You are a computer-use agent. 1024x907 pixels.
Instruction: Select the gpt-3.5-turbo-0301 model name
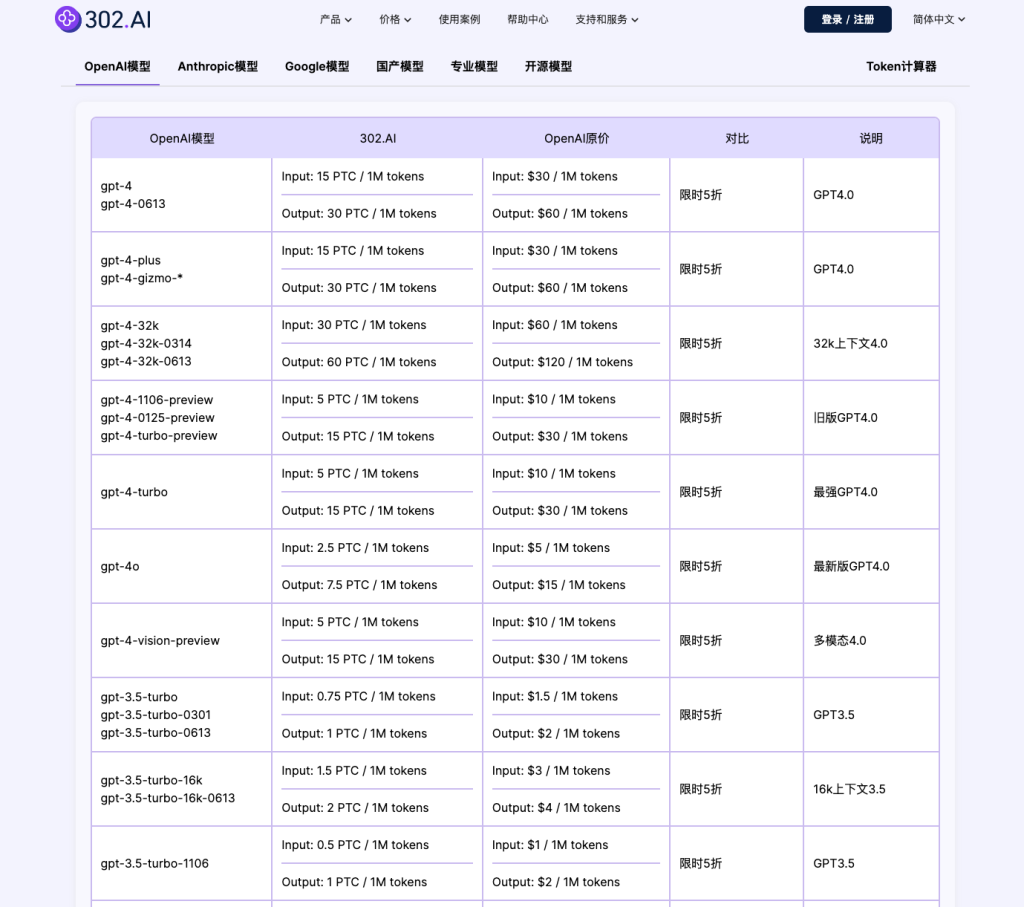[155, 715]
